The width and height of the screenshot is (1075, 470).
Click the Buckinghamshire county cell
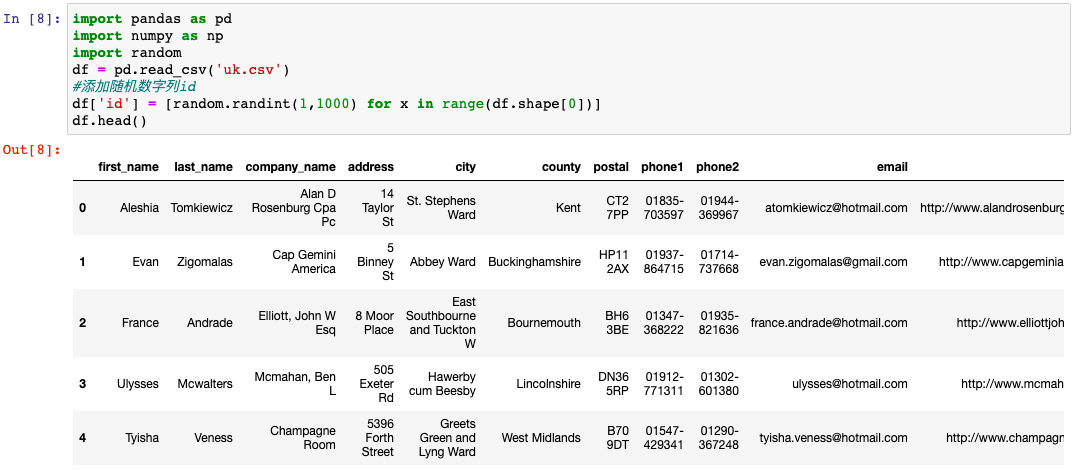(x=534, y=262)
